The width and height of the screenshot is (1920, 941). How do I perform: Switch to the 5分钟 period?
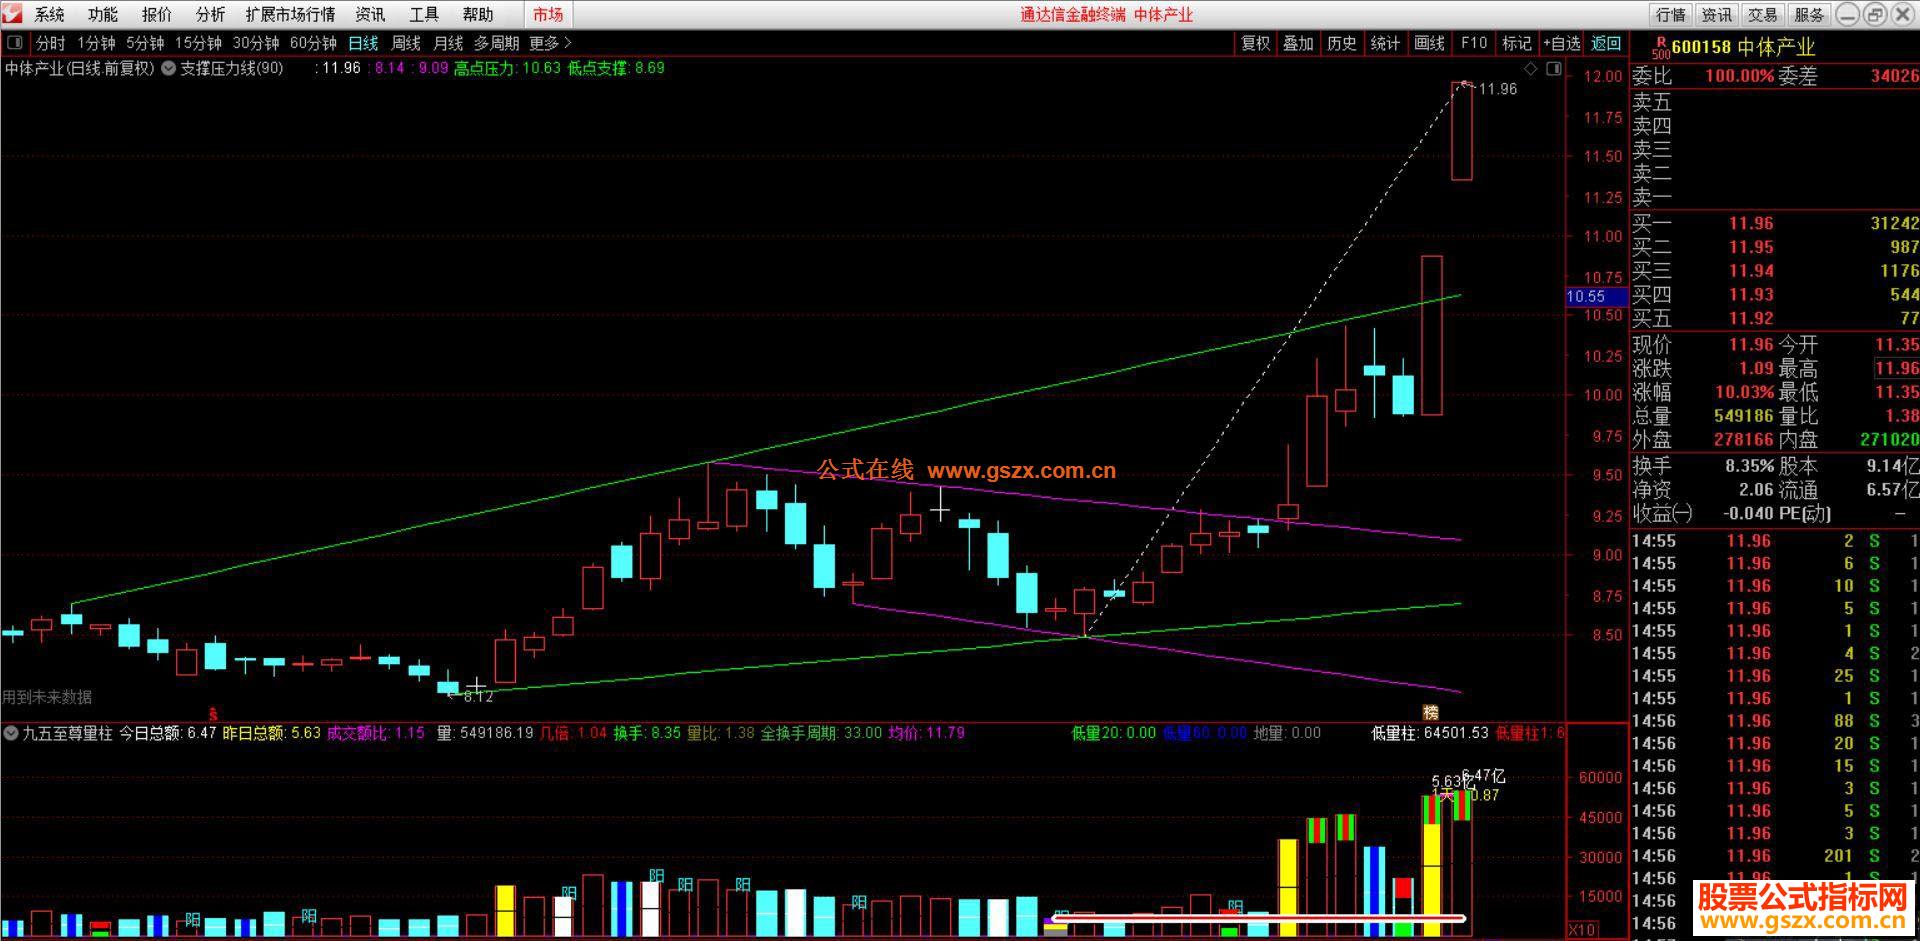click(x=145, y=43)
